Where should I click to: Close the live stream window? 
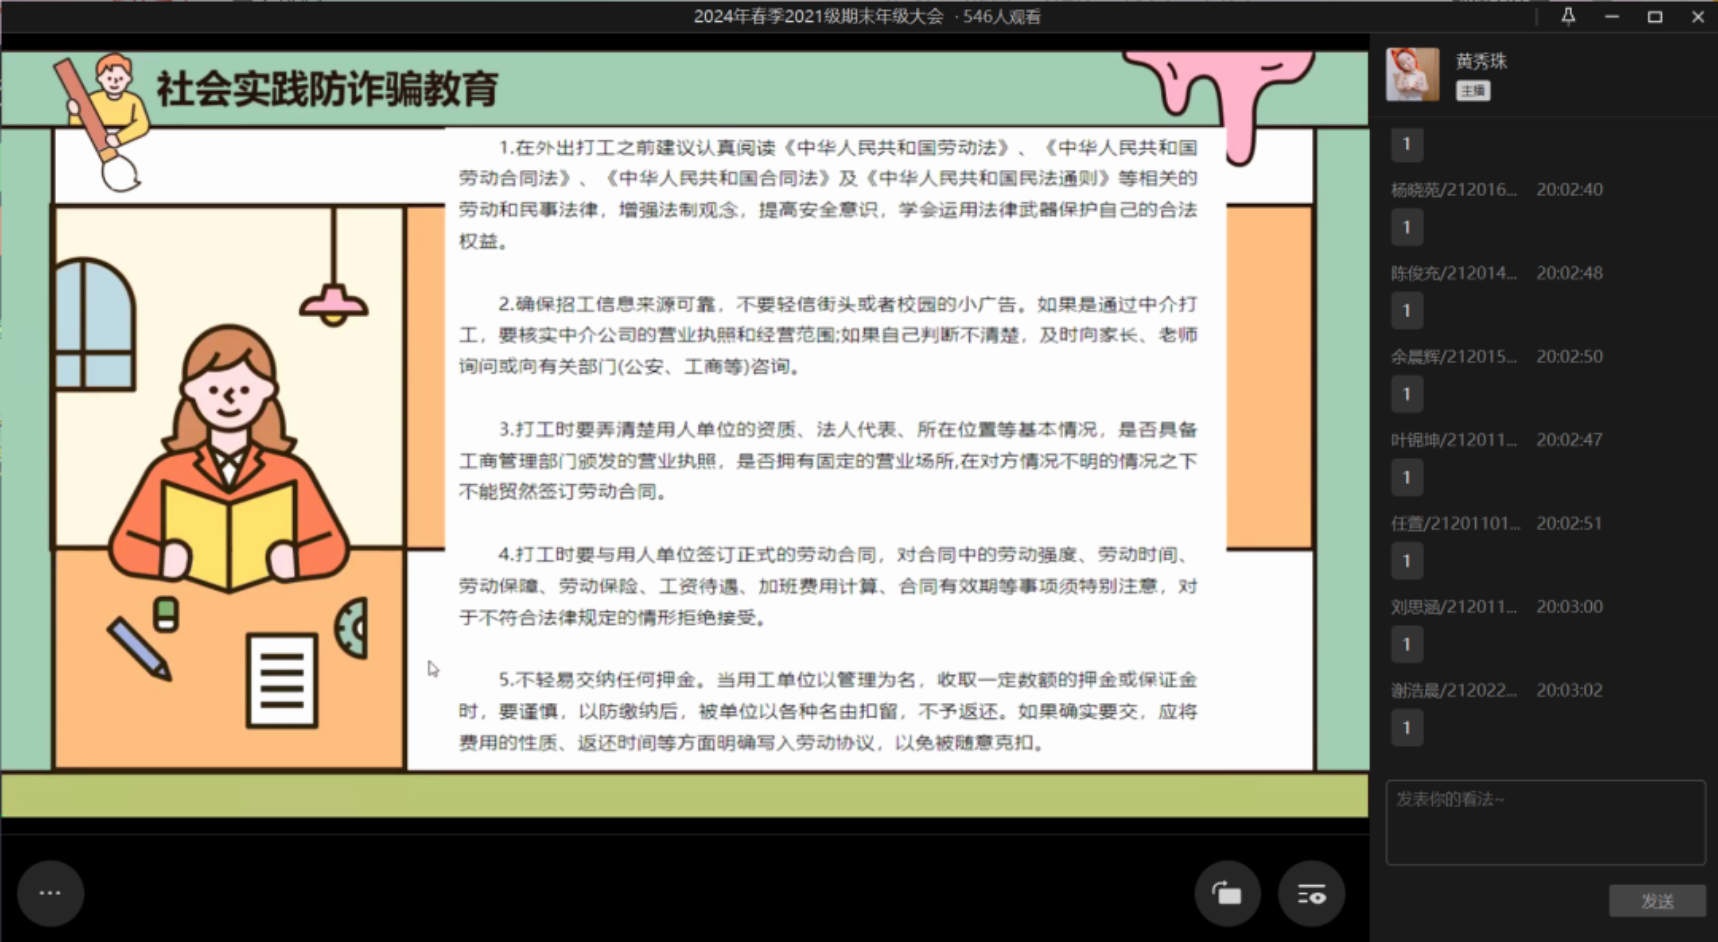coord(1698,16)
